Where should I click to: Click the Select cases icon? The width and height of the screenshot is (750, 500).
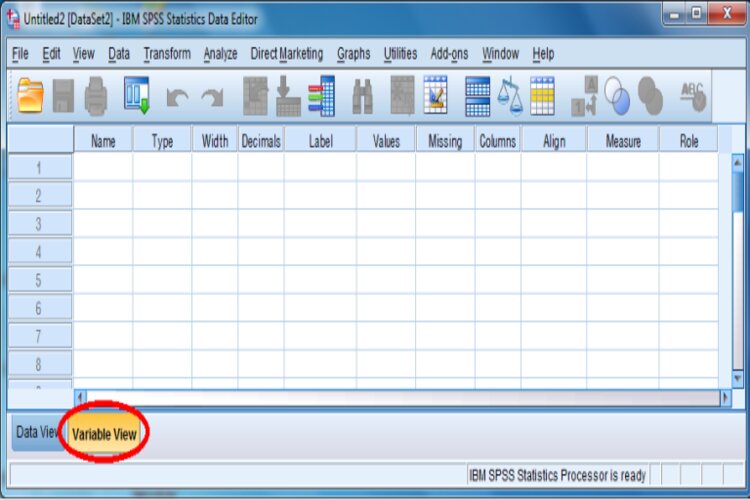542,96
